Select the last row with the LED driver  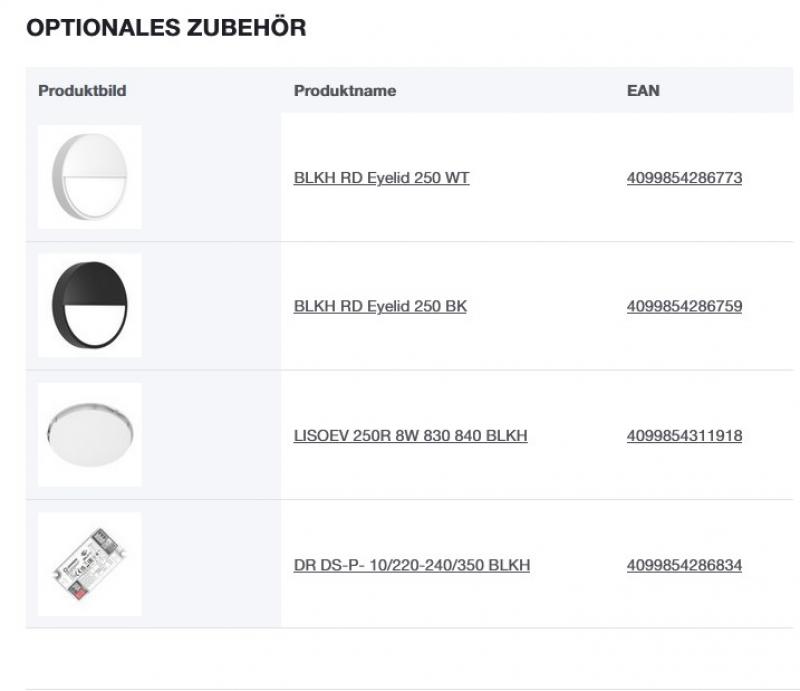click(x=400, y=566)
